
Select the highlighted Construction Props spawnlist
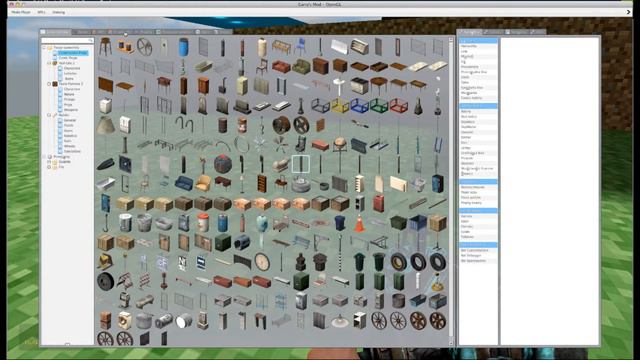click(73, 53)
